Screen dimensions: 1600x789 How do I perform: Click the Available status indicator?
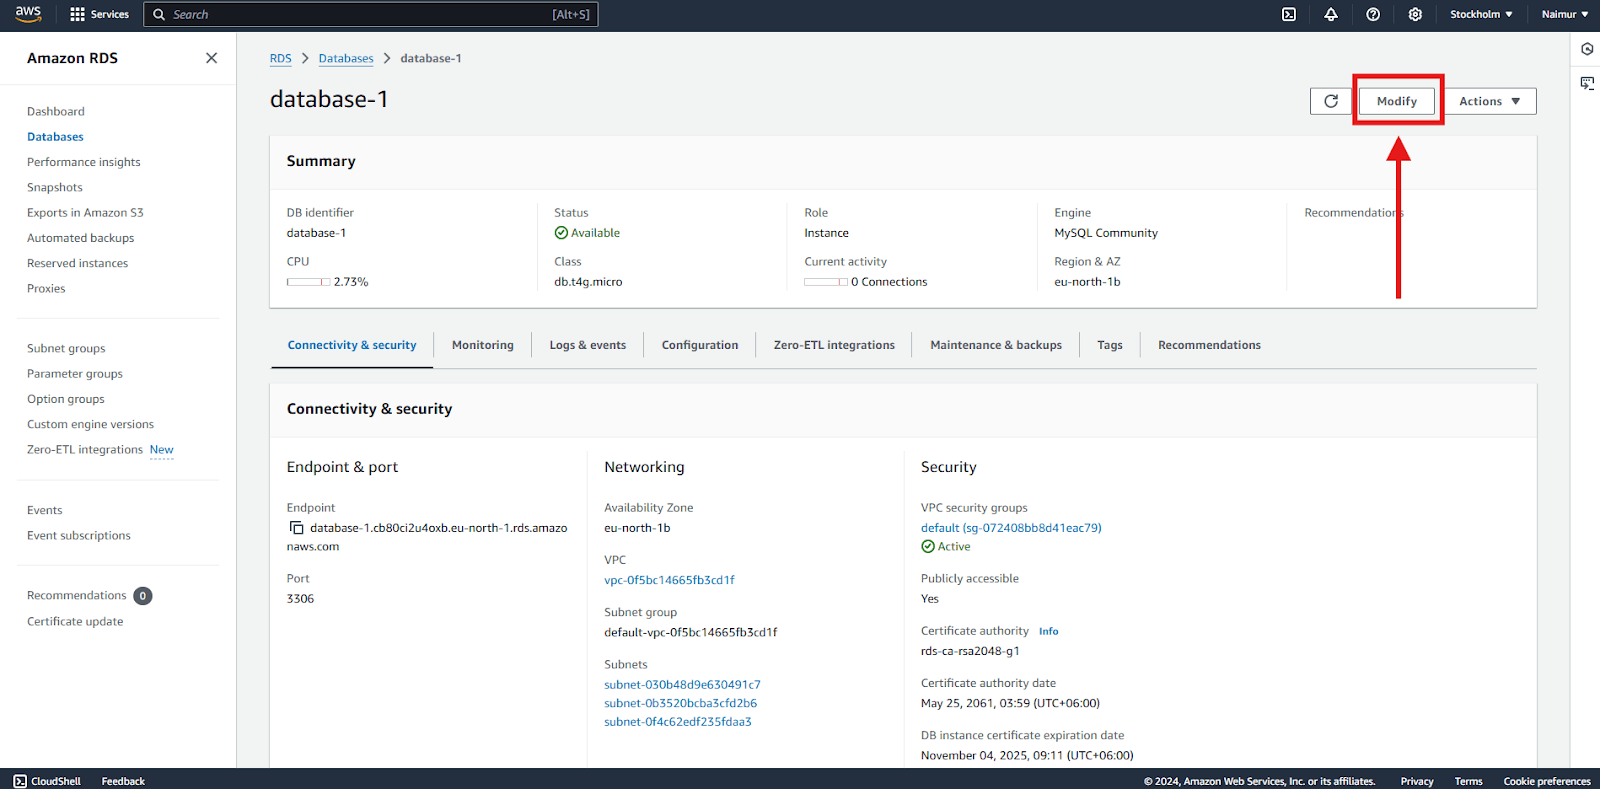point(587,233)
